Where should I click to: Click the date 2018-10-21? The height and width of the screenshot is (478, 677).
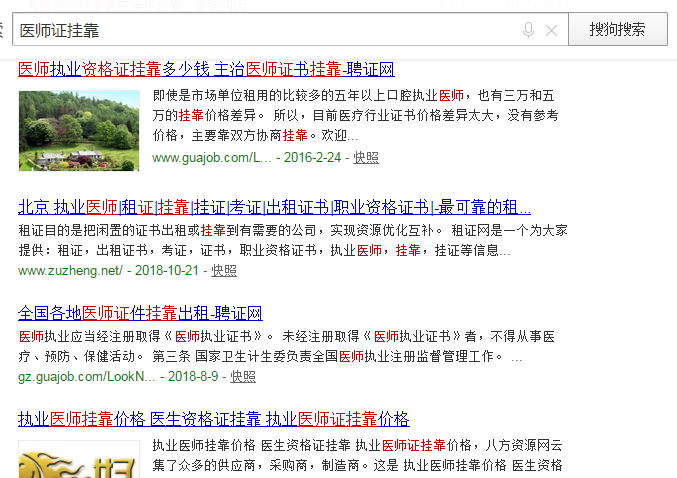click(167, 271)
